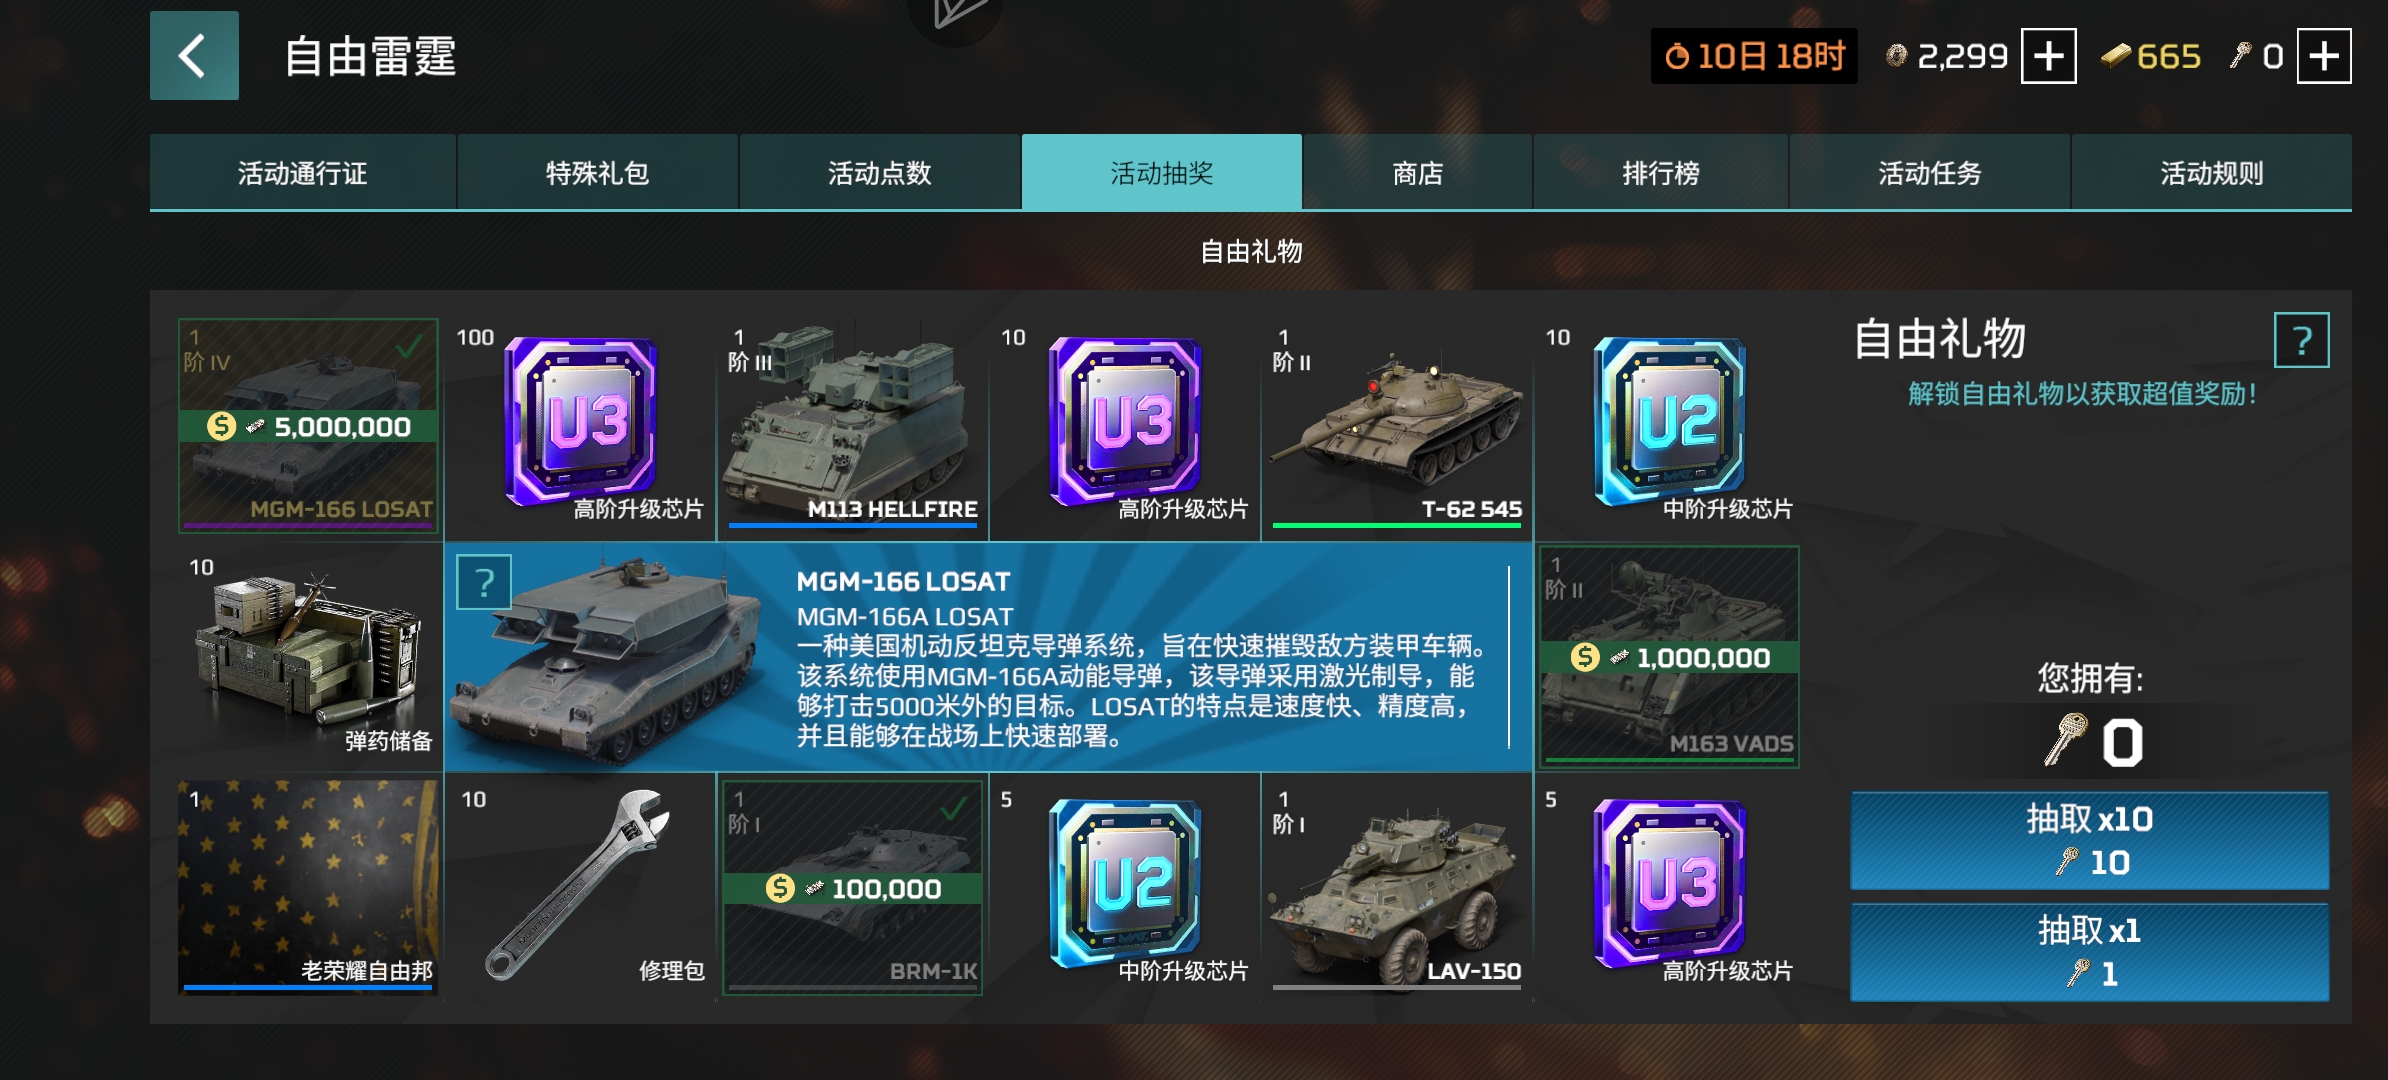Select the LAV-150 vehicle reward
This screenshot has width=2388, height=1080.
[1397, 887]
